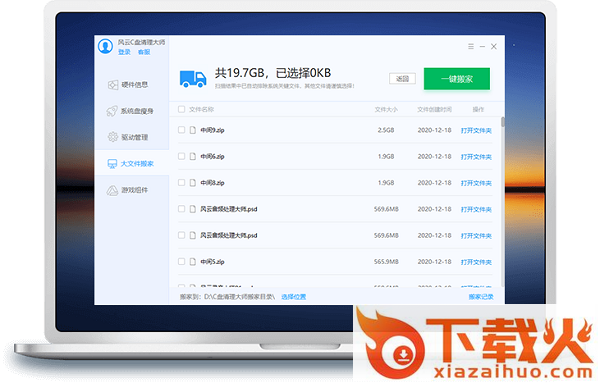Click the 风云C盘清理大师 app title

click(x=142, y=42)
